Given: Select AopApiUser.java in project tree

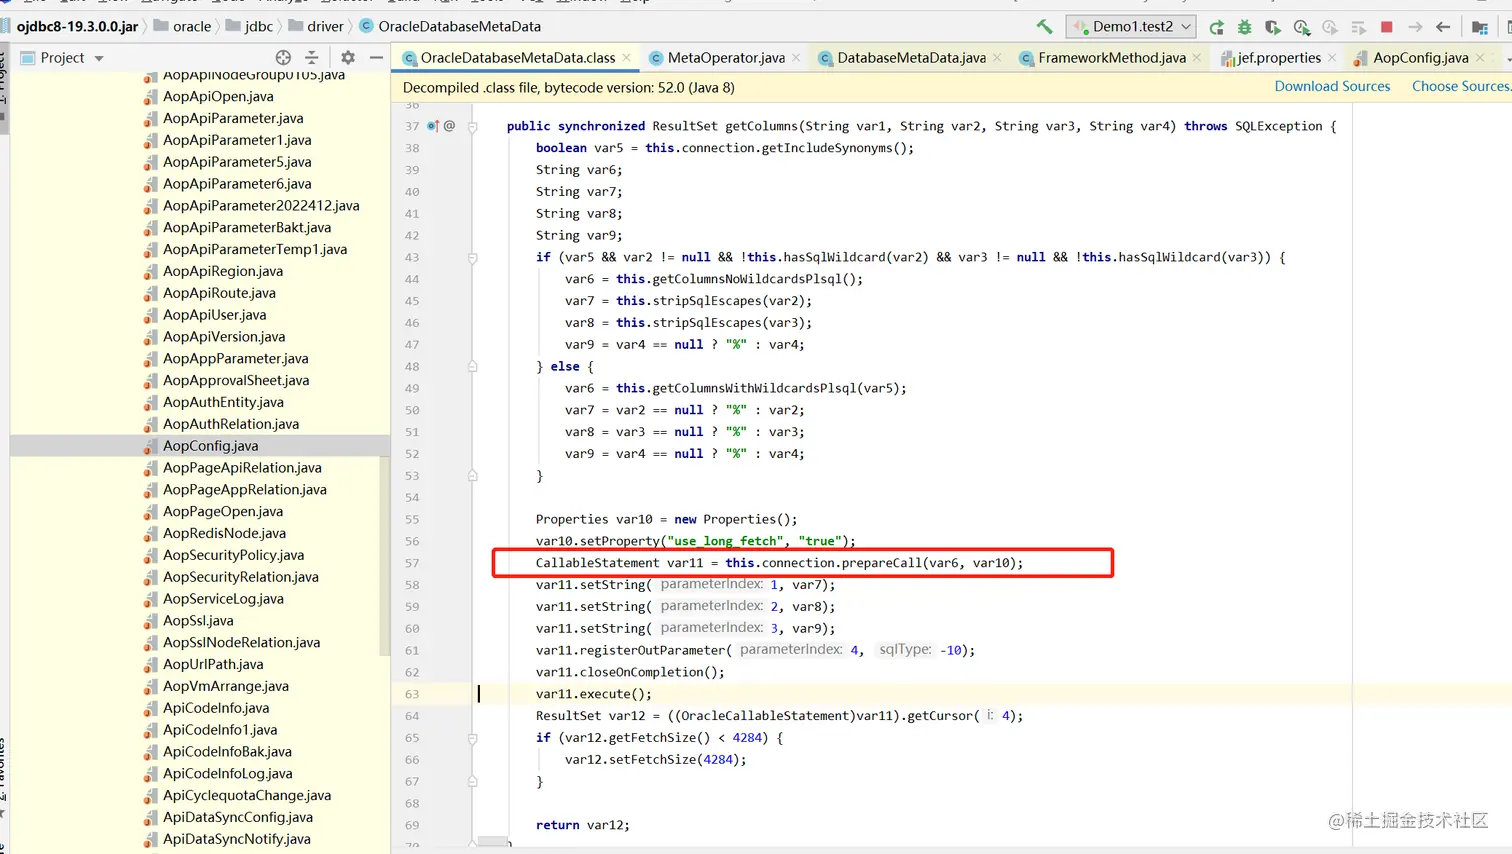Looking at the screenshot, I should [215, 316].
